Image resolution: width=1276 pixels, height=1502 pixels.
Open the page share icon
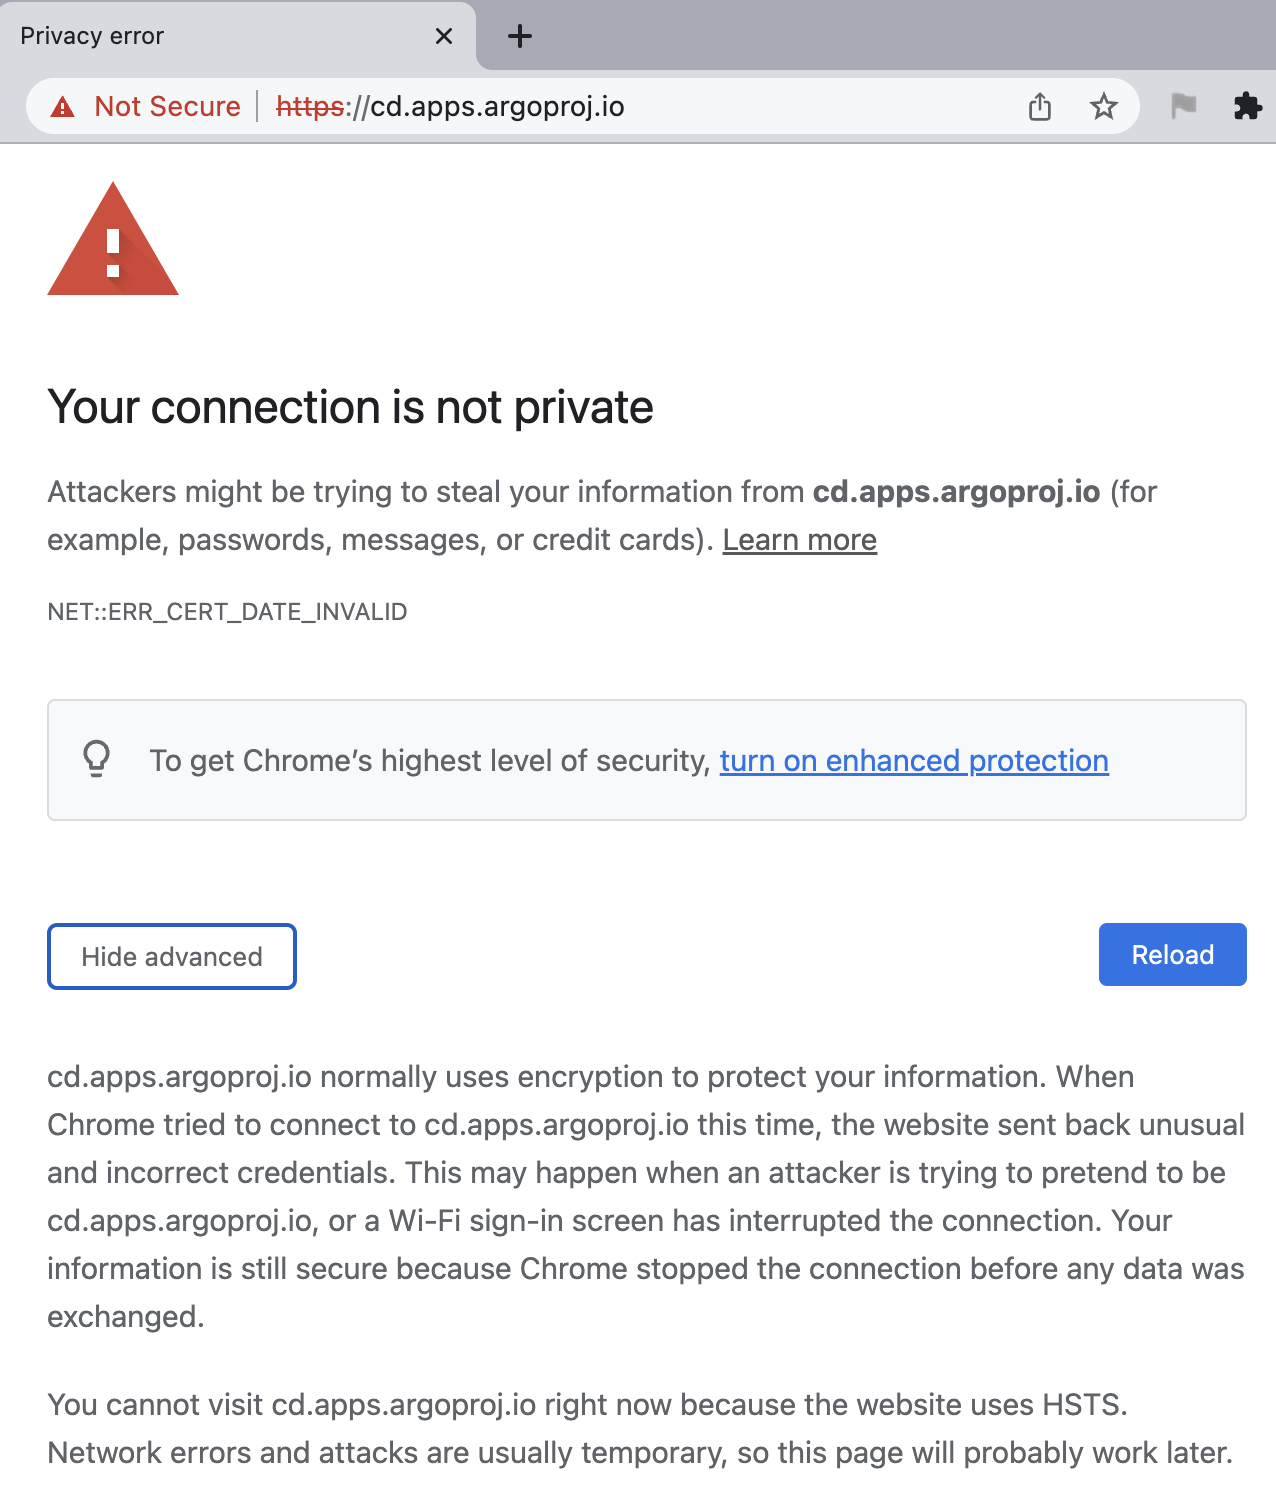[x=1040, y=106]
